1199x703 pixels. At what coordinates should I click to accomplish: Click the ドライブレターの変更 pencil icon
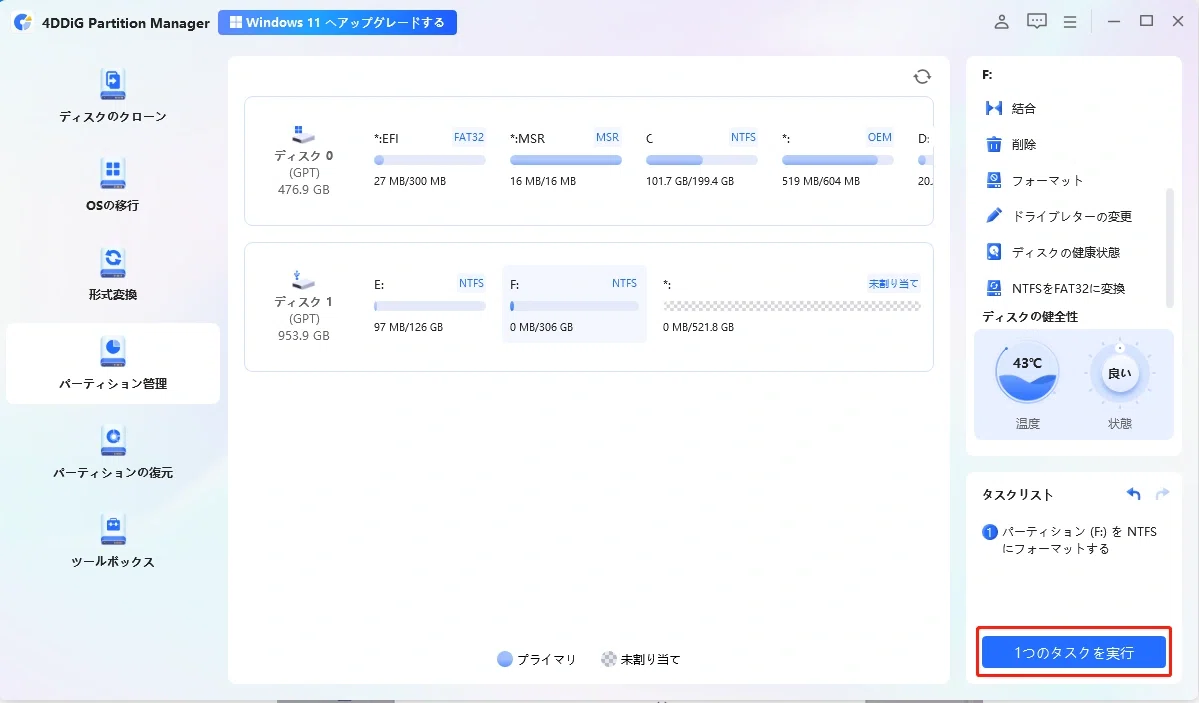coord(993,216)
